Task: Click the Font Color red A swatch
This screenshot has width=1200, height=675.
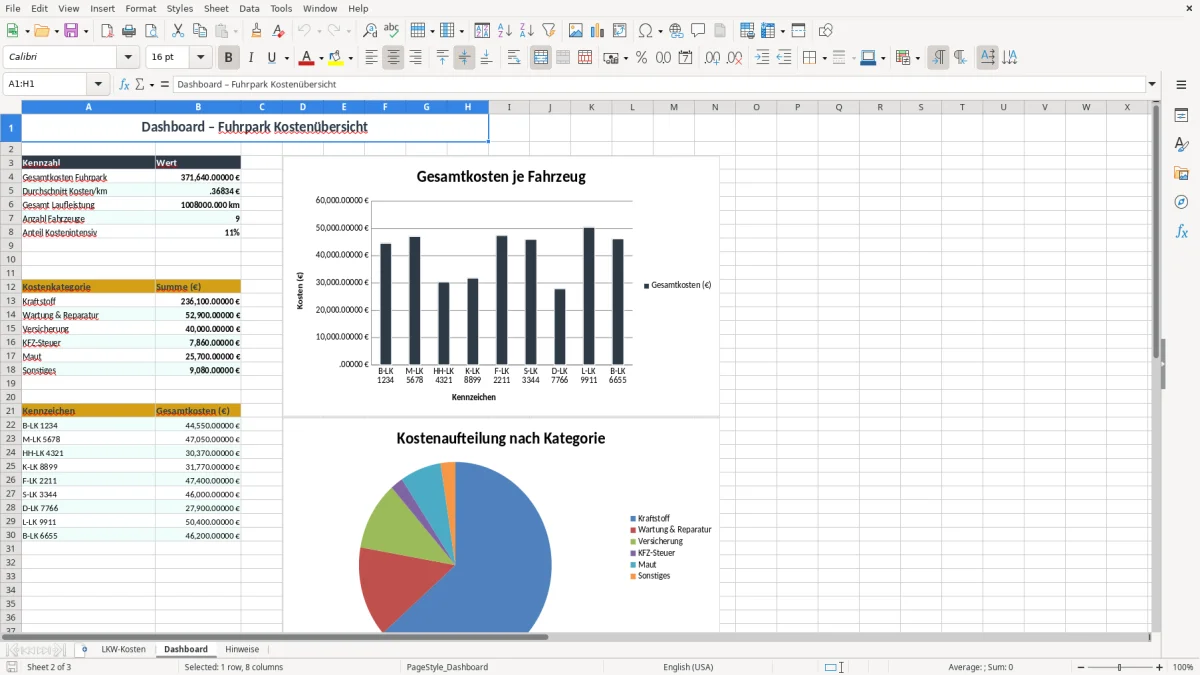Action: (307, 58)
